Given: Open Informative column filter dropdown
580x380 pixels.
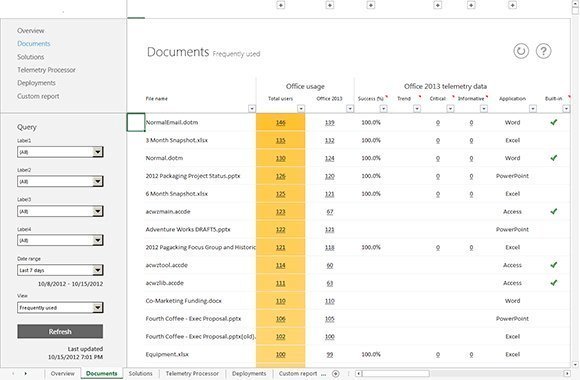Looking at the screenshot, I should pos(484,108).
